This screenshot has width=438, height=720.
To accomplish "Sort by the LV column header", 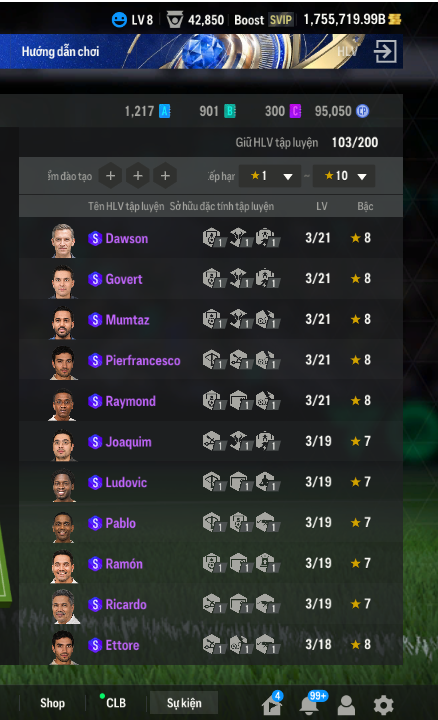I will (321, 206).
